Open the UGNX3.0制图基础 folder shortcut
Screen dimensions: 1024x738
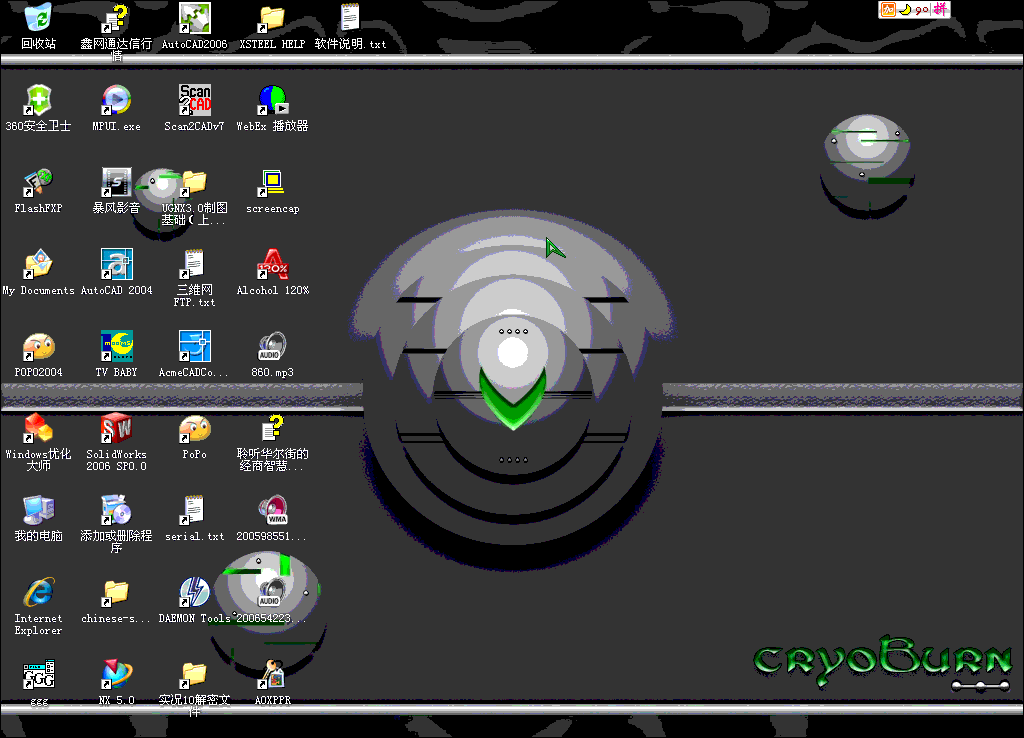195,184
